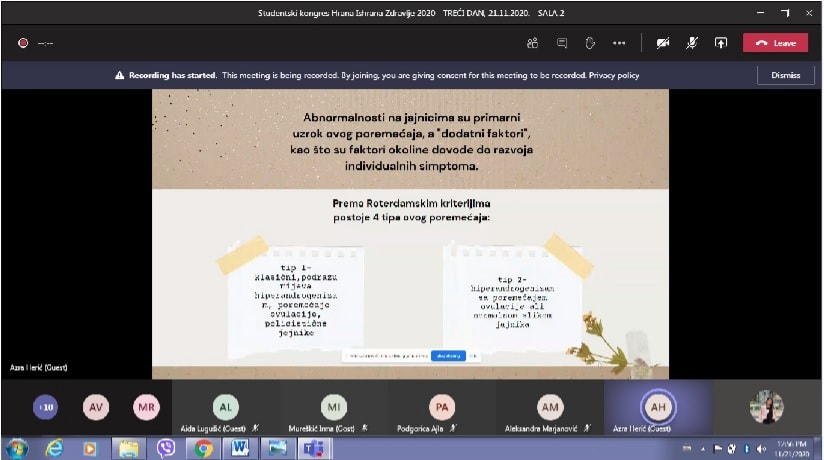Open Google Chrome from the taskbar
824x460 pixels.
[204, 447]
